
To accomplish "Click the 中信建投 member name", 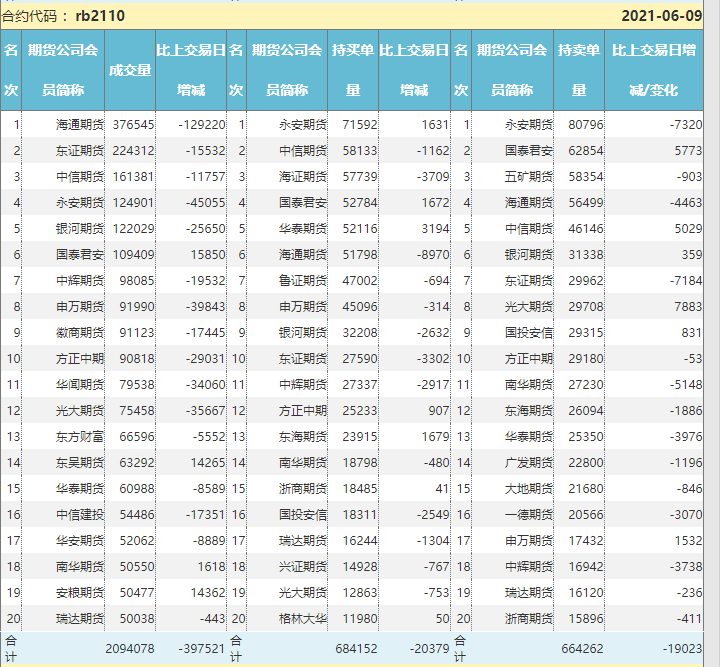I will 80,515.
